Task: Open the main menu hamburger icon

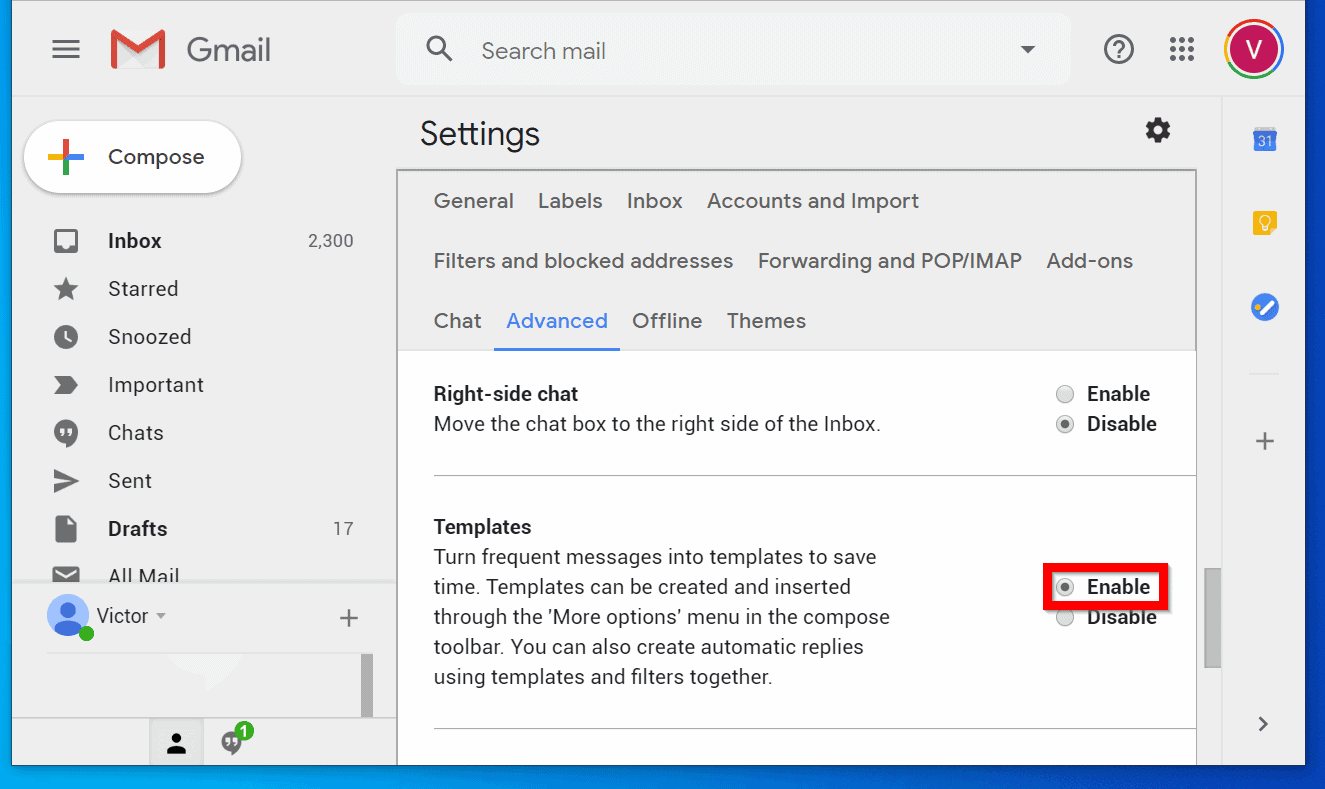Action: pyautogui.click(x=66, y=49)
